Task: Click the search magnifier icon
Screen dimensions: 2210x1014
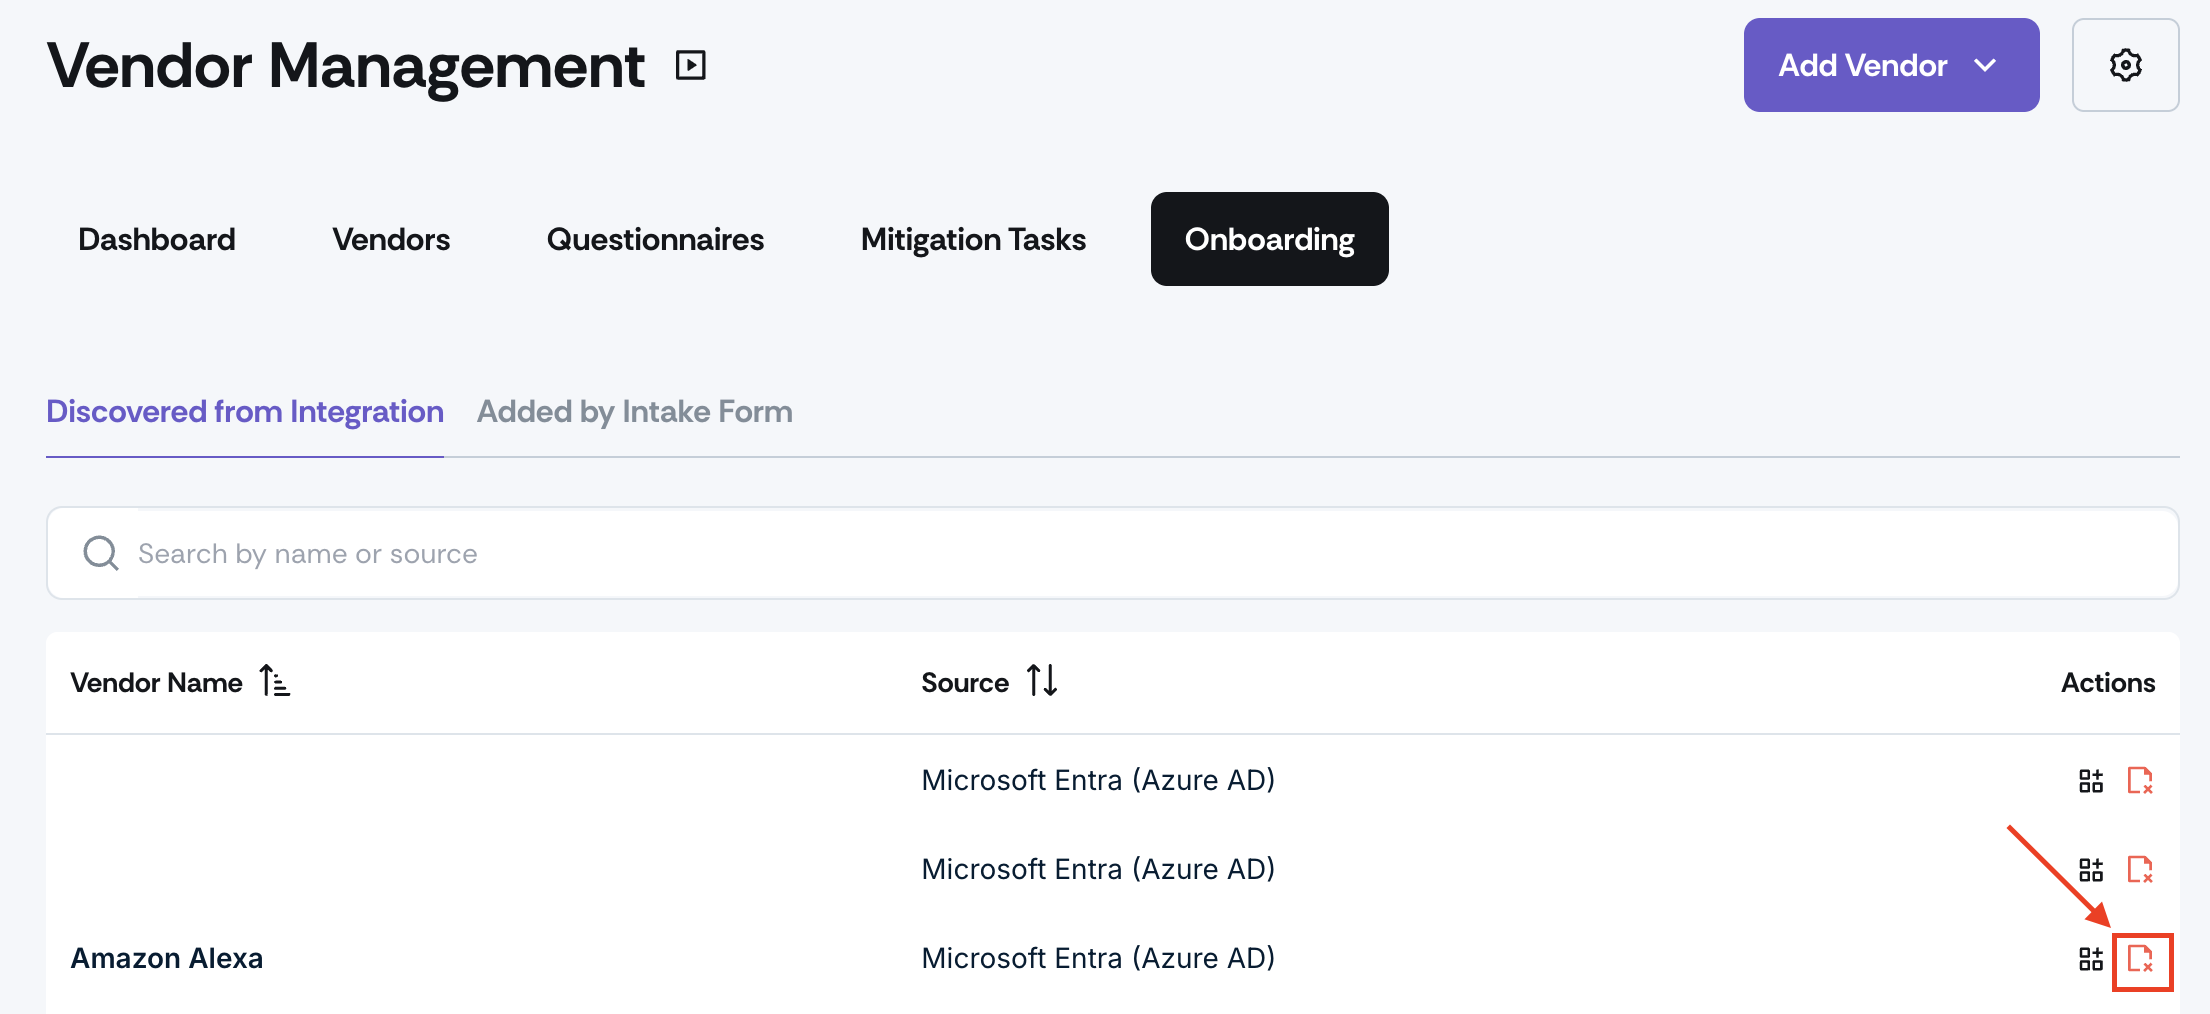Action: 100,553
